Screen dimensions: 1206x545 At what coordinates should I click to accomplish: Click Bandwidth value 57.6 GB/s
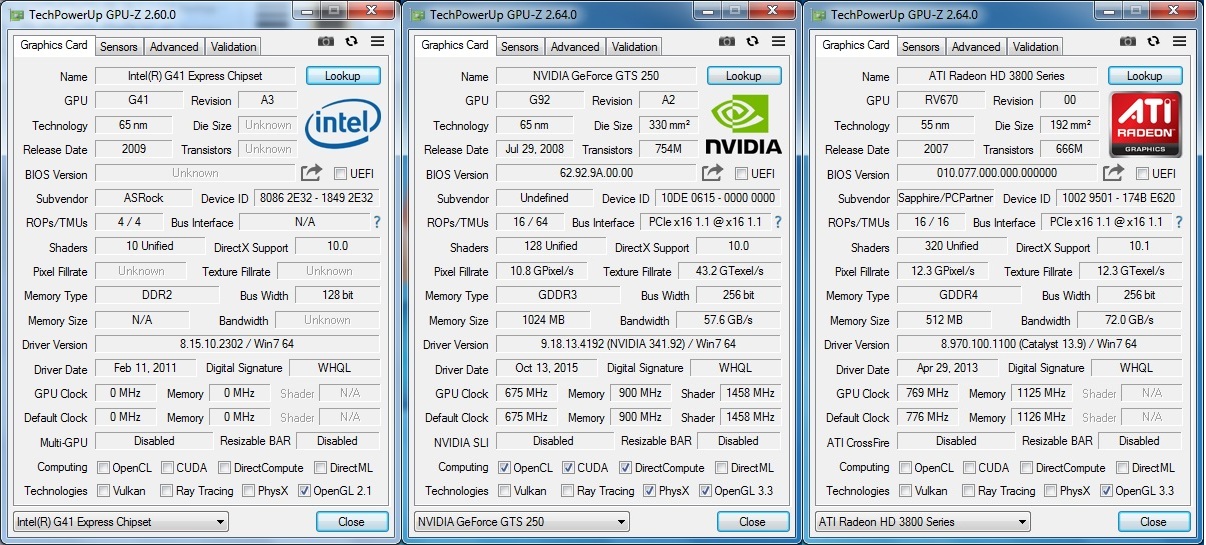(728, 320)
